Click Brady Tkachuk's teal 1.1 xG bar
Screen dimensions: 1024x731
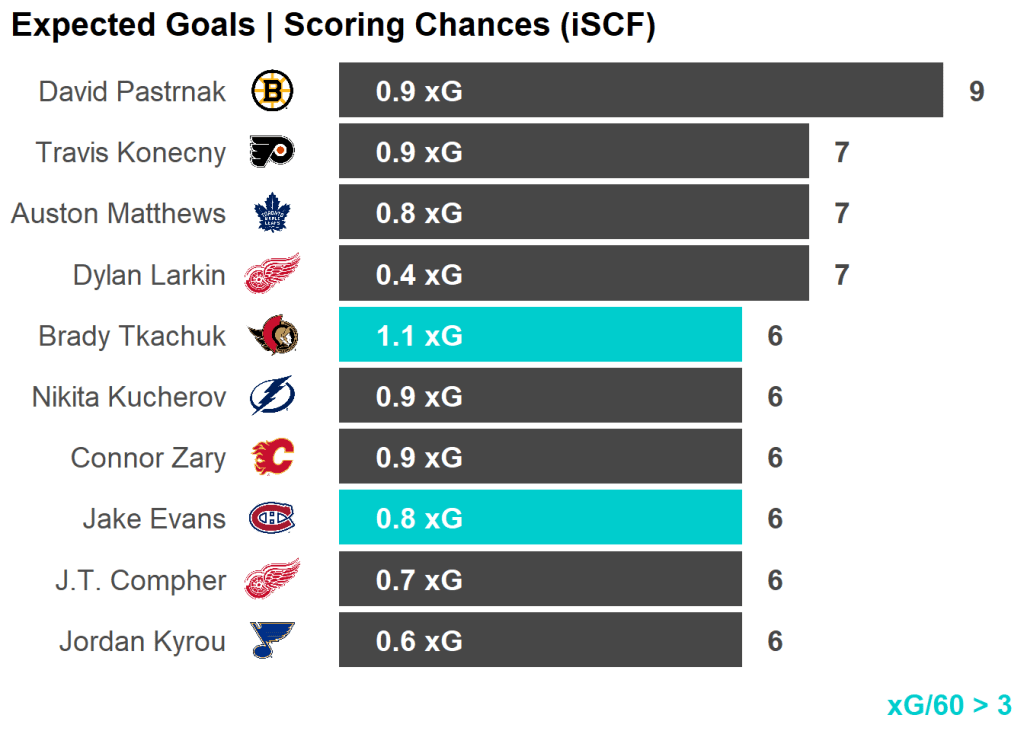pos(540,335)
